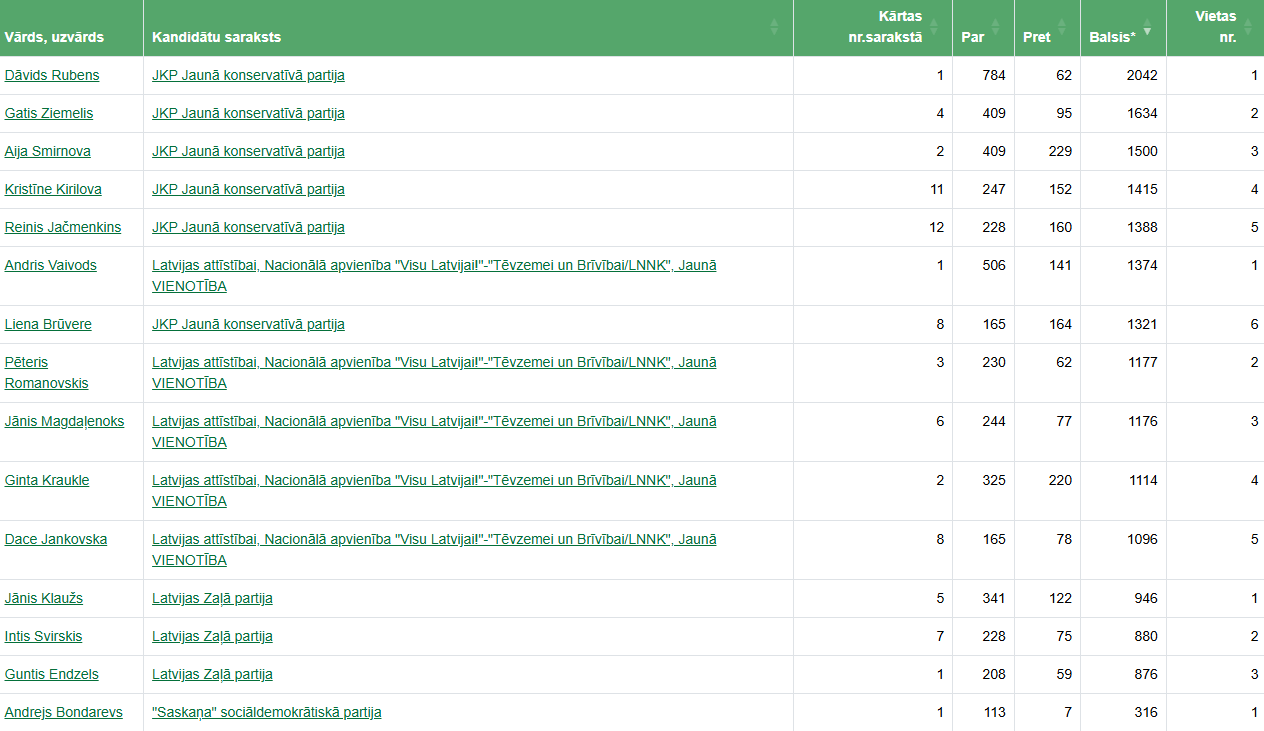
Task: Sort by the Par column arrows
Action: click(x=995, y=27)
